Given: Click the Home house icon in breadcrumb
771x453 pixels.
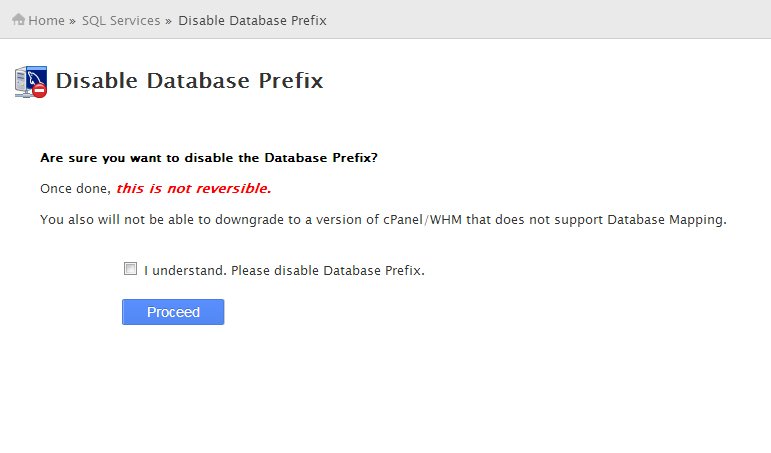Looking at the screenshot, I should point(18,19).
